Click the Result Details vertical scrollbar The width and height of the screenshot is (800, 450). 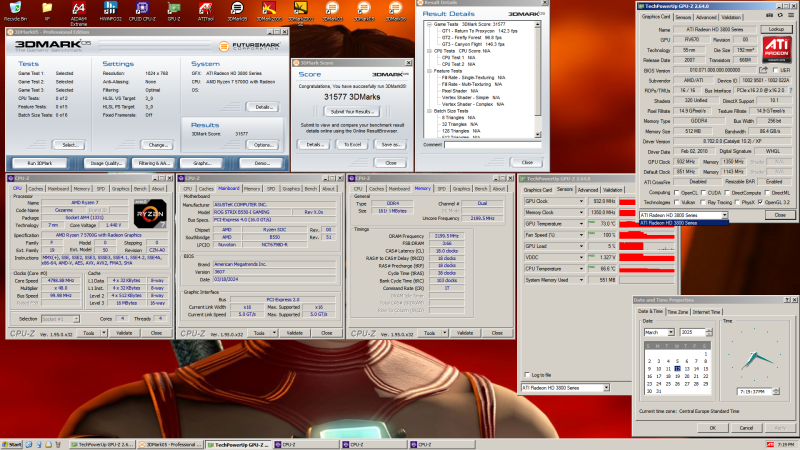coord(538,80)
